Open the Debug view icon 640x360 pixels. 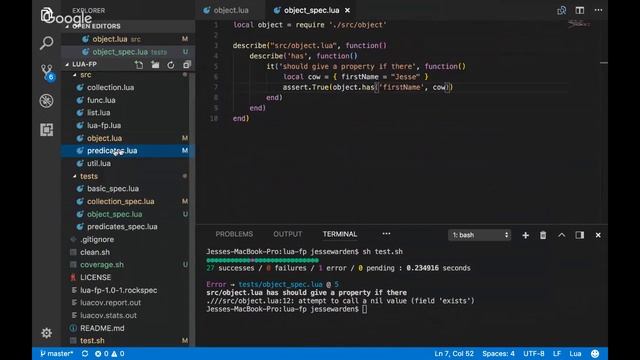coord(47,101)
